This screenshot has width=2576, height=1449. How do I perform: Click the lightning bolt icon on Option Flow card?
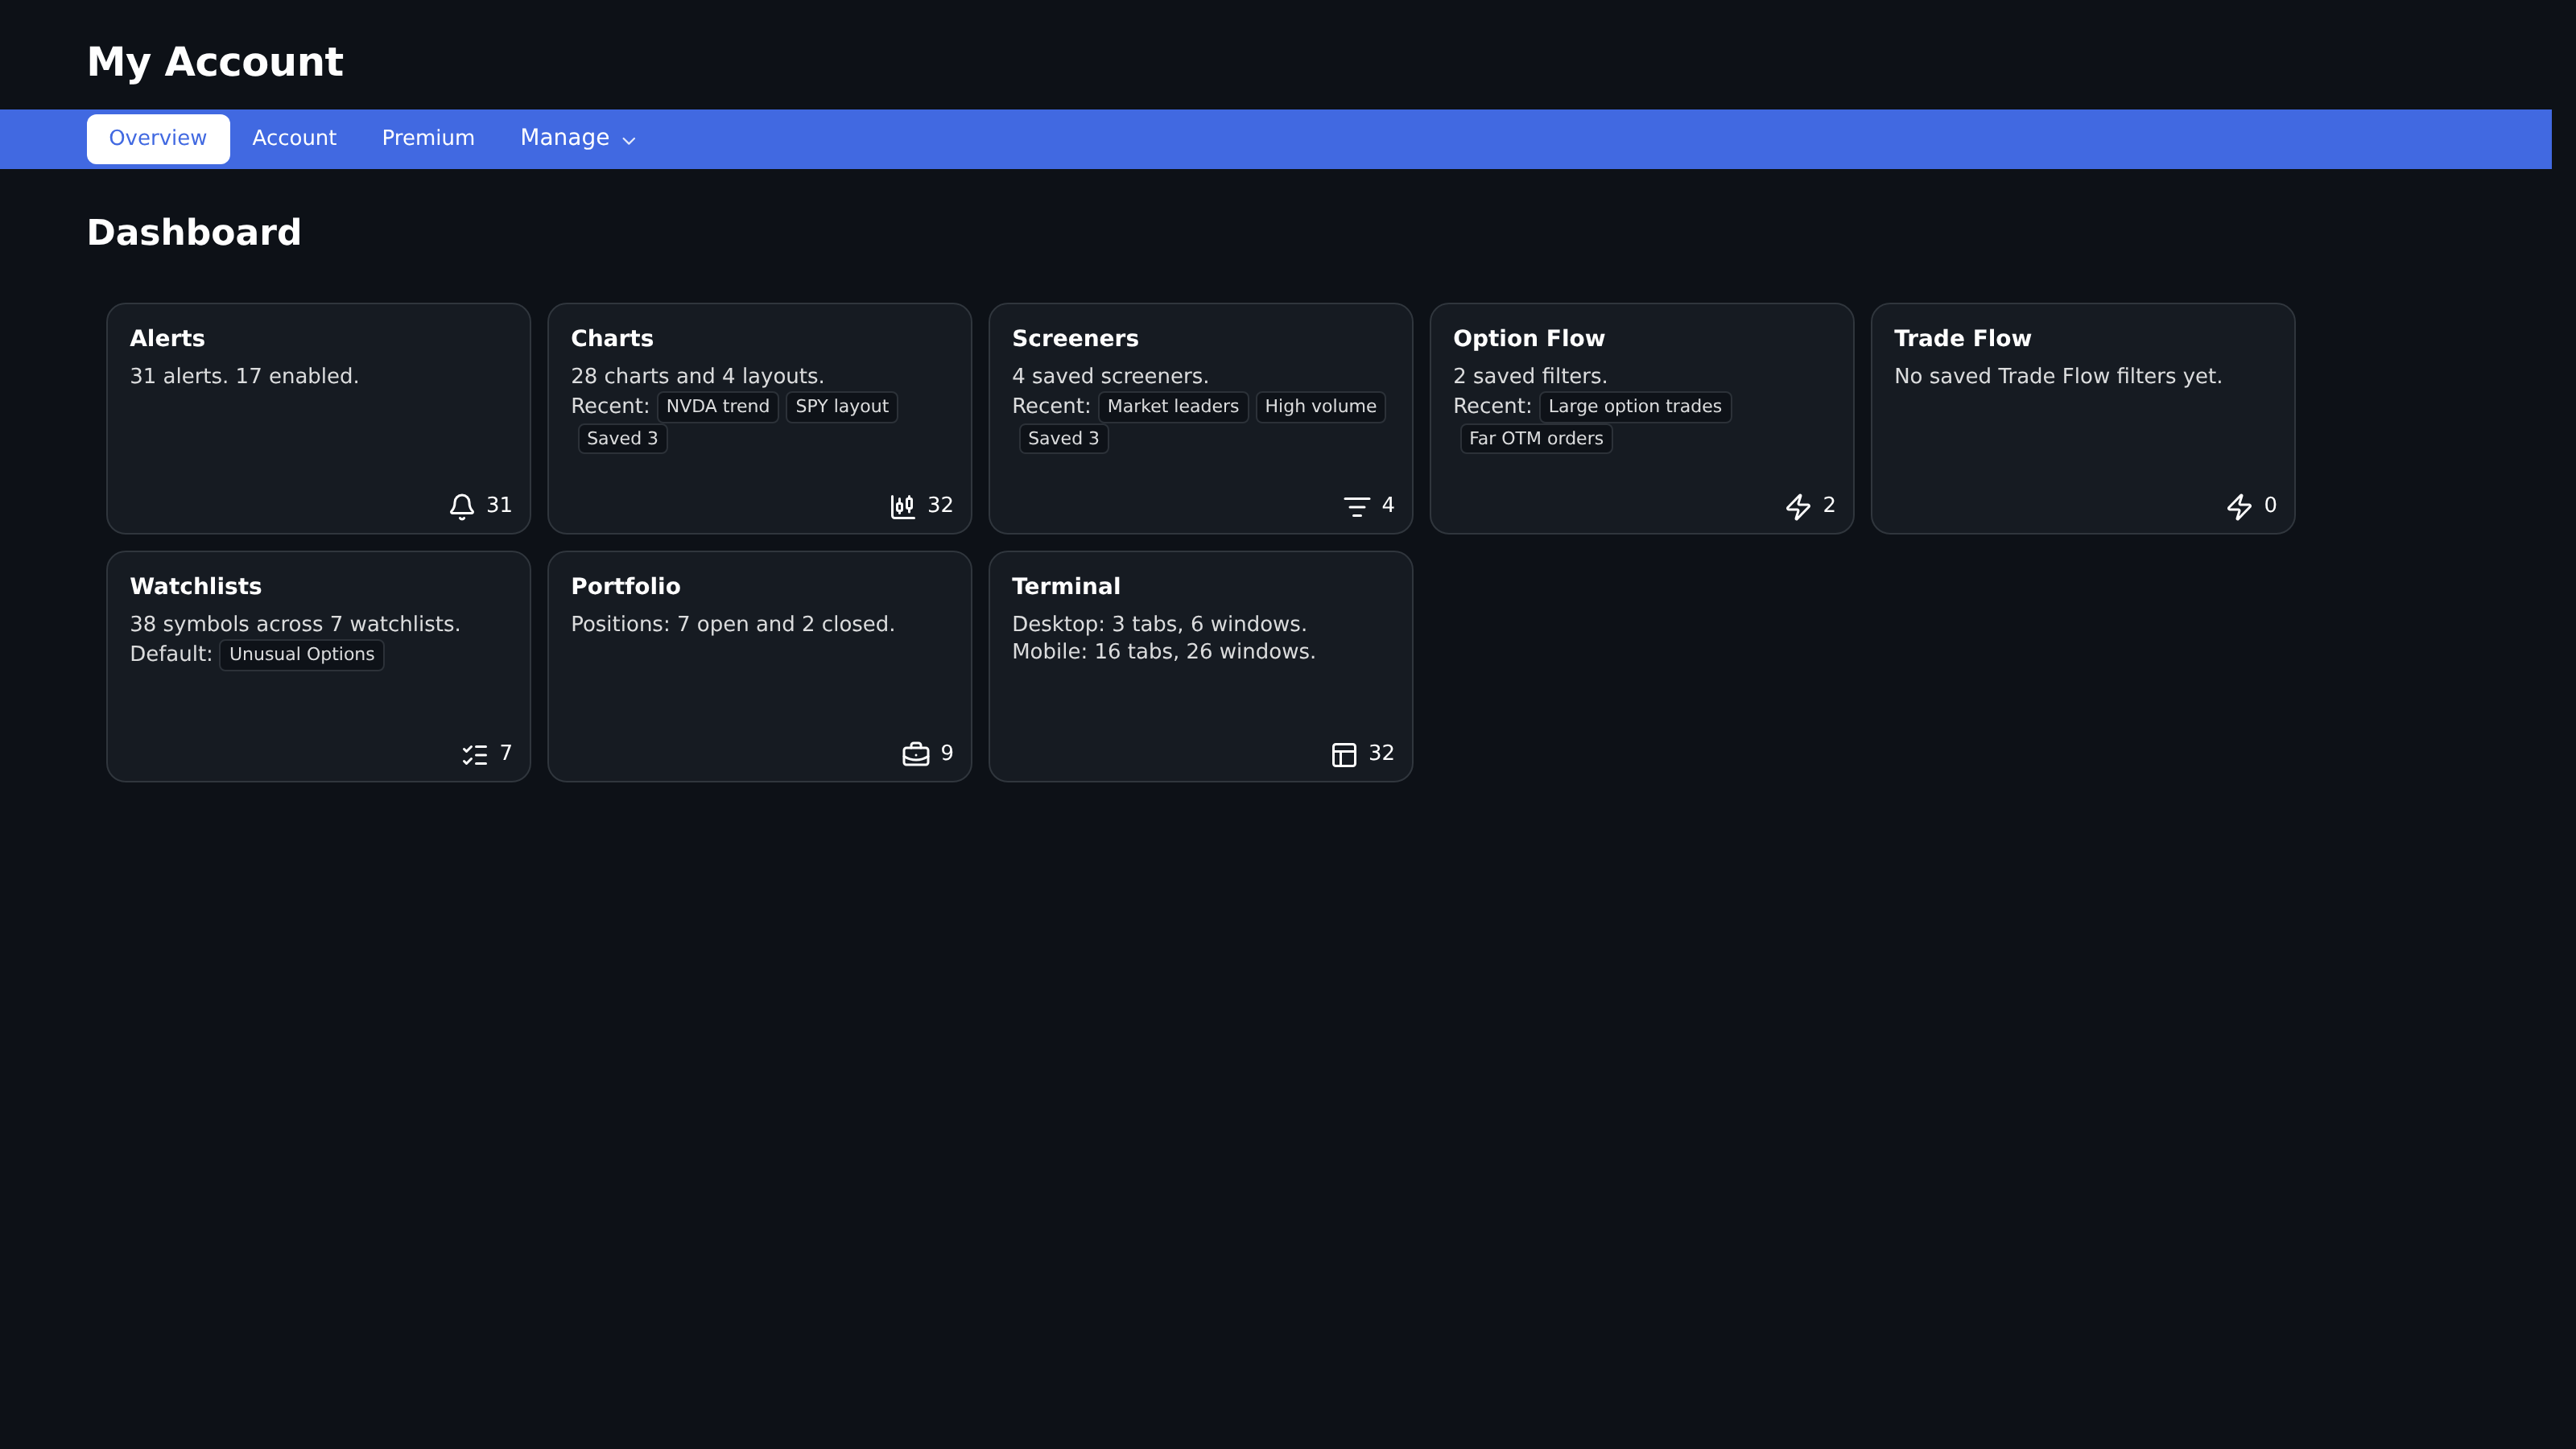1798,506
